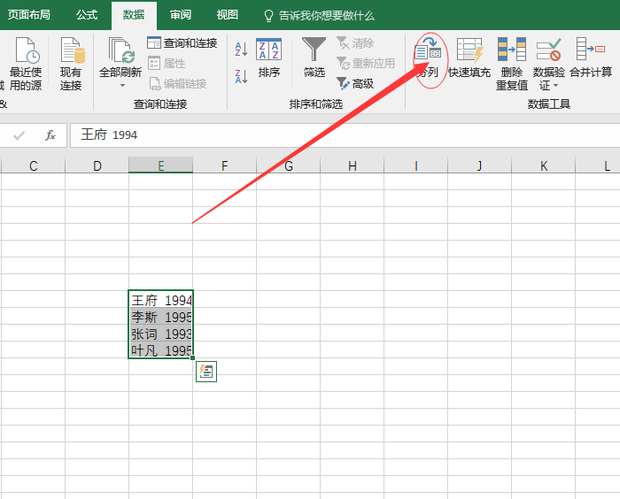Click the 属性 properties button
620x499 pixels.
[166, 63]
